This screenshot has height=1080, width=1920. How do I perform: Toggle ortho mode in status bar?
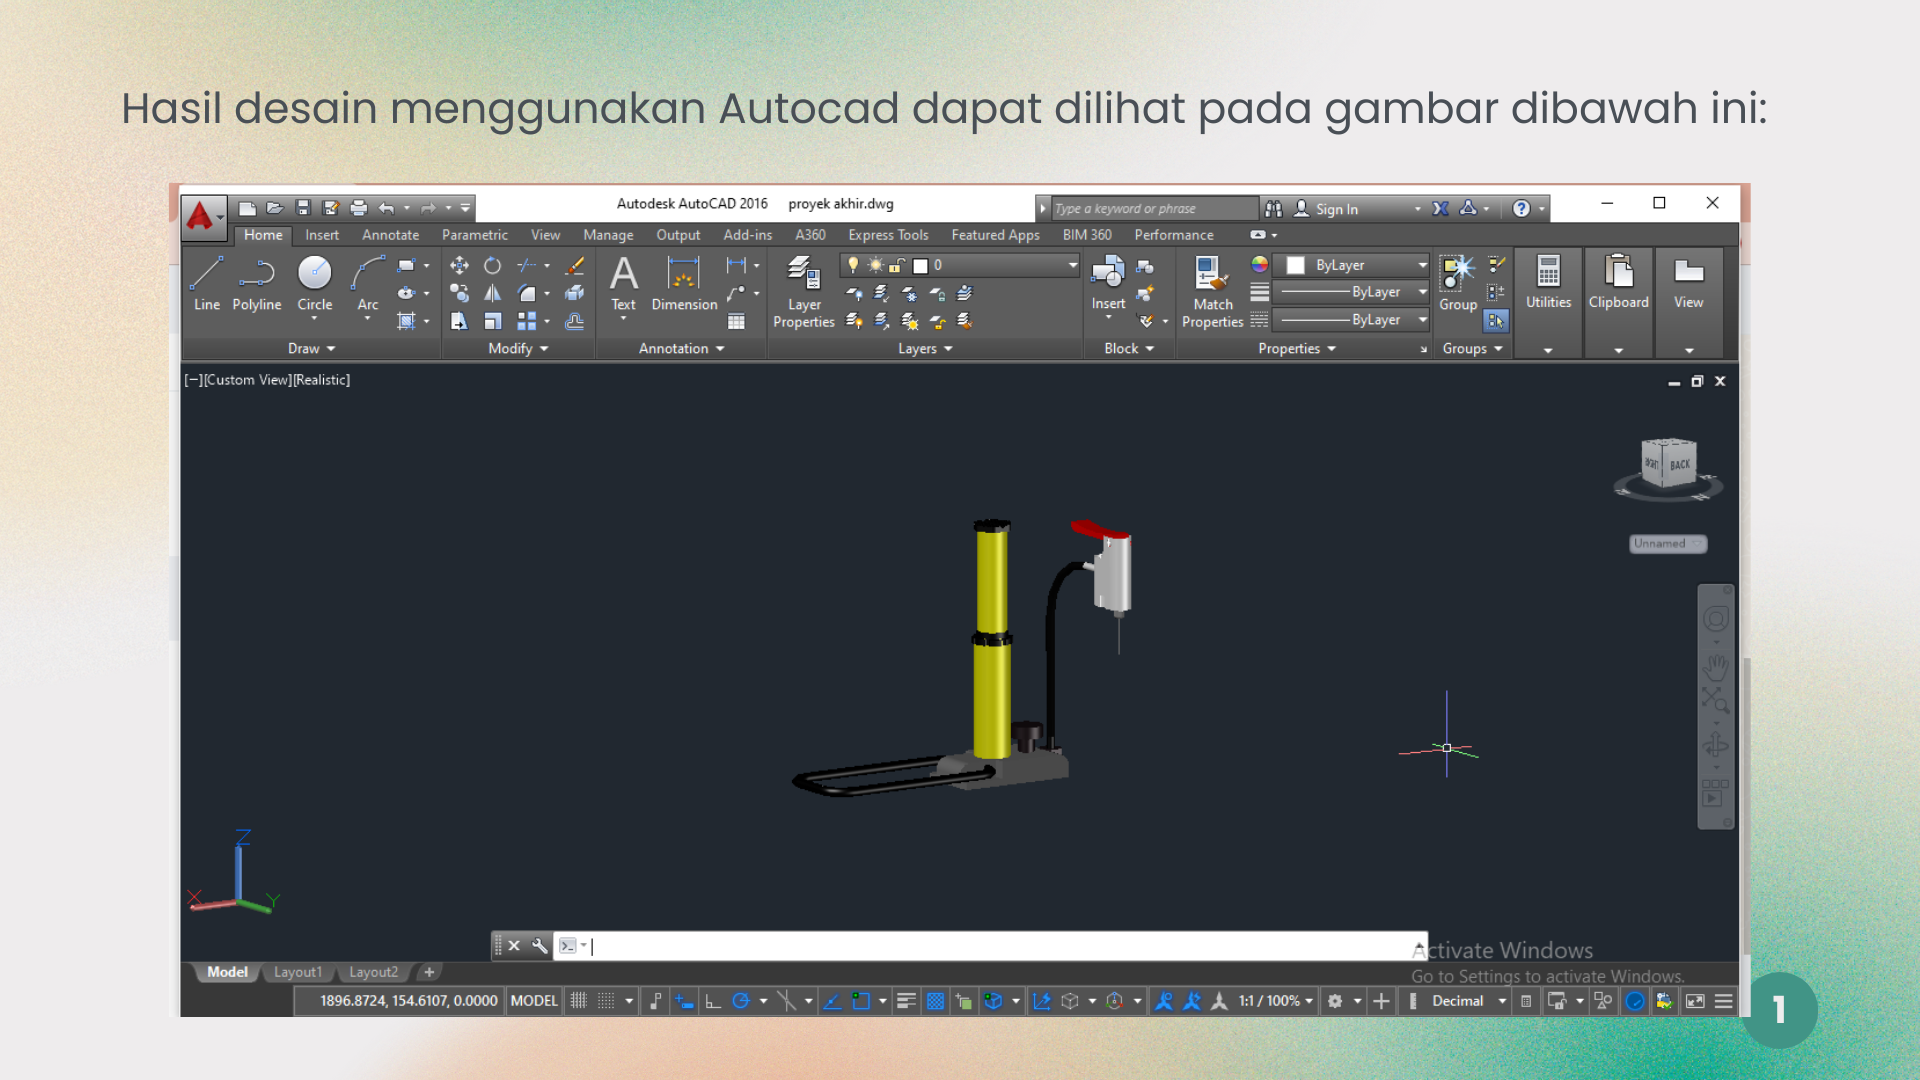[713, 1001]
